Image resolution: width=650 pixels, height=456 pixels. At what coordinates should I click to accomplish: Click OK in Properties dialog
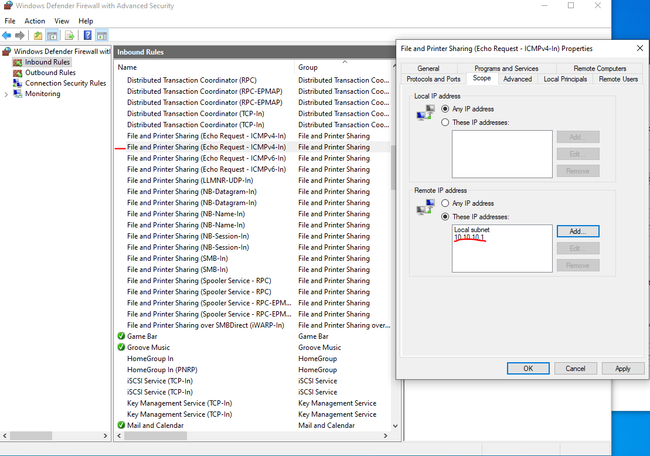(x=528, y=369)
